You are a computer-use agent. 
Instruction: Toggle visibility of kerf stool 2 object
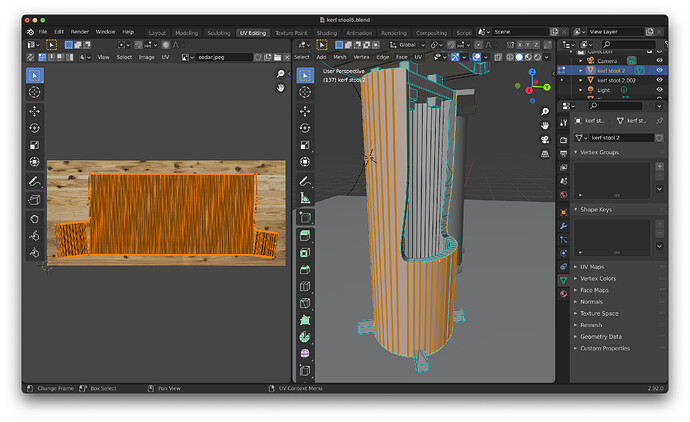[659, 70]
